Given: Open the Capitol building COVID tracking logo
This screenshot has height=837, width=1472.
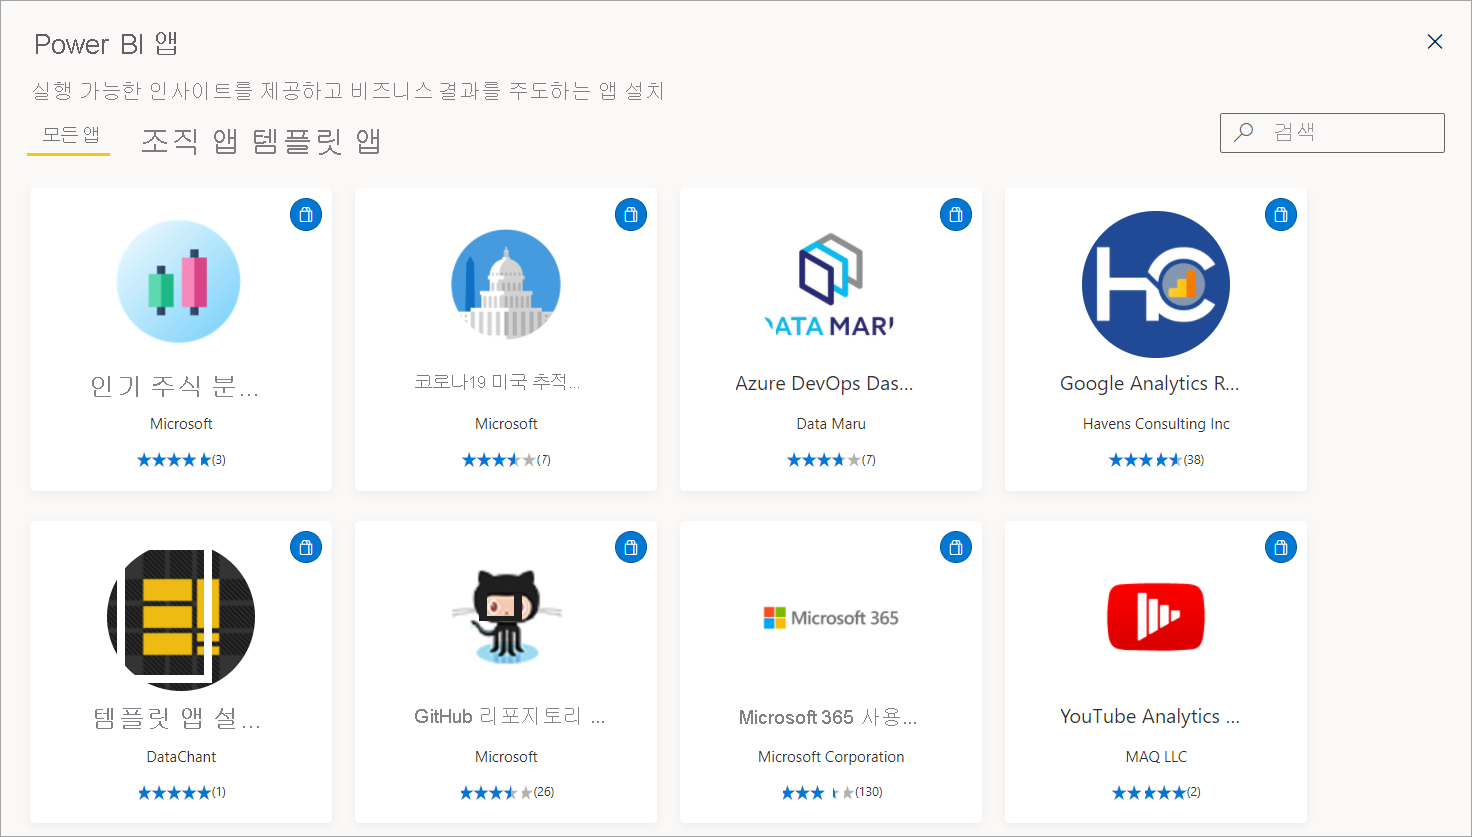Looking at the screenshot, I should pyautogui.click(x=506, y=284).
